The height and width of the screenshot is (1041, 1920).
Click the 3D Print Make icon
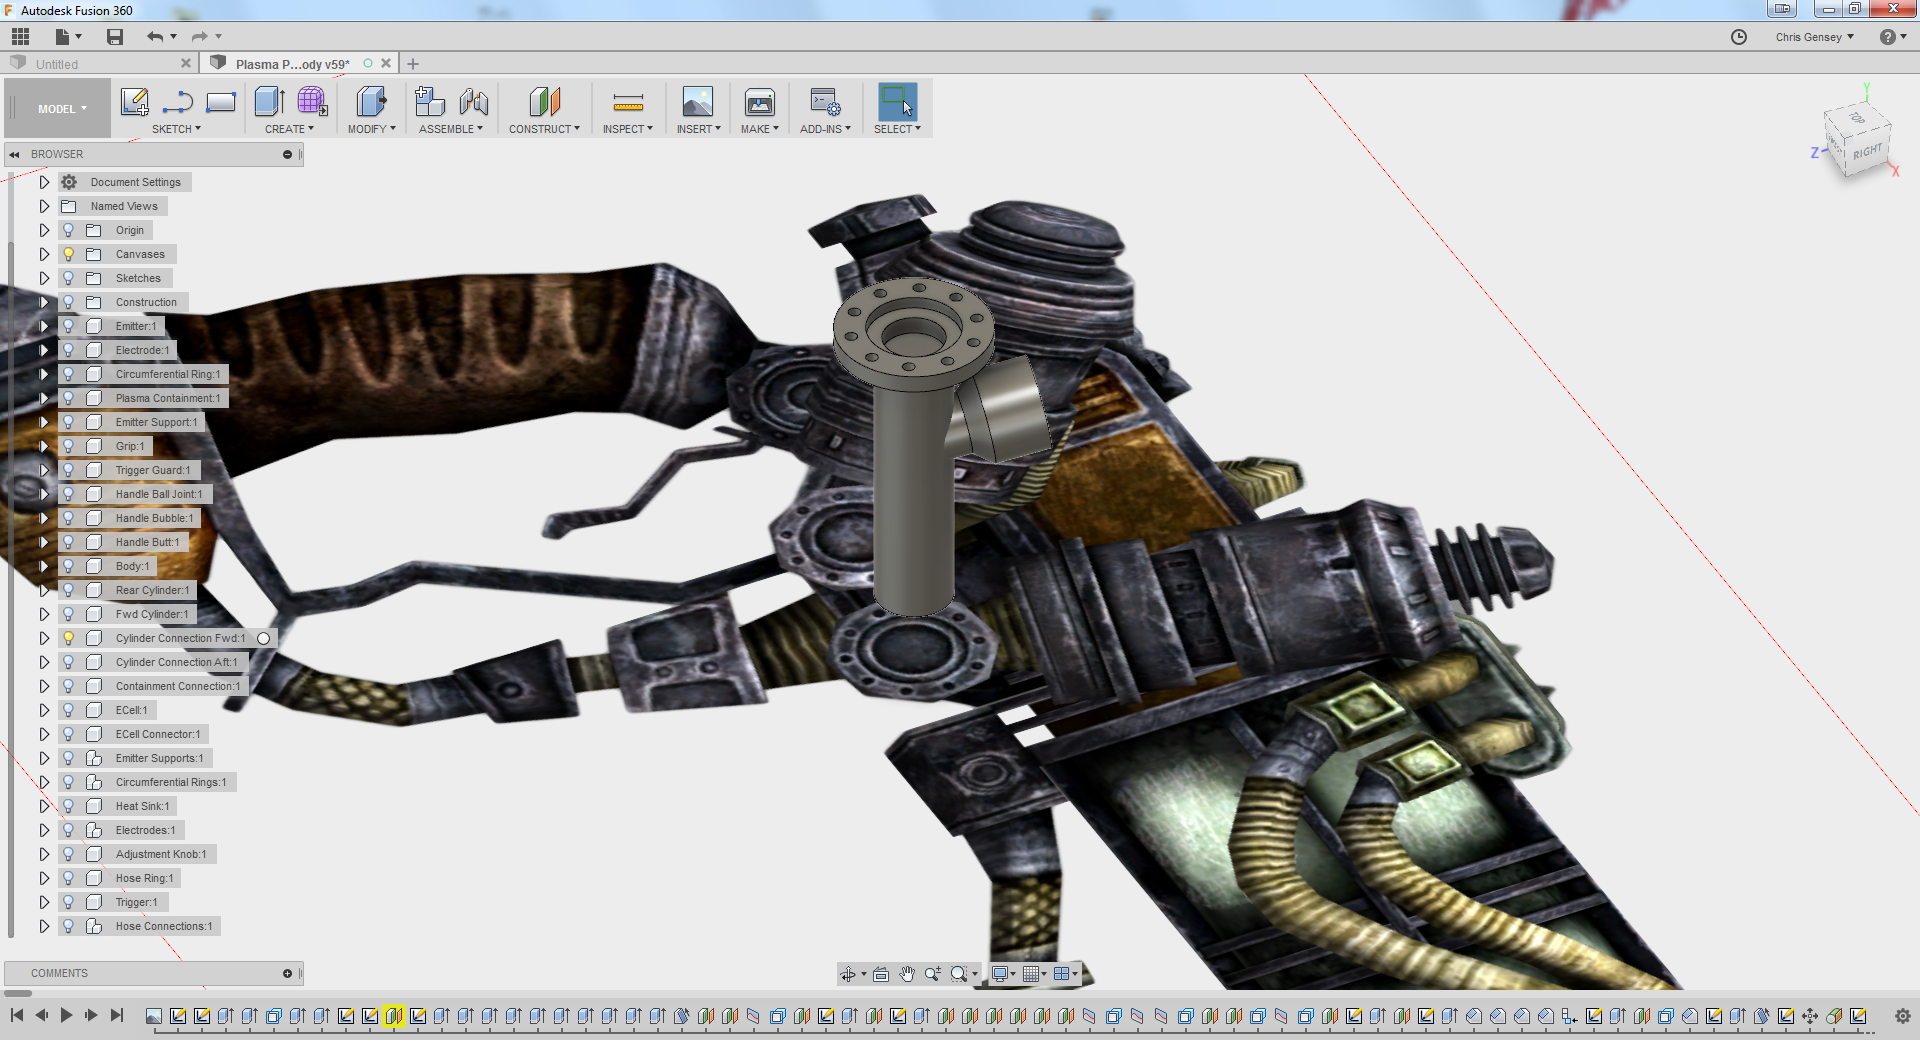point(759,102)
